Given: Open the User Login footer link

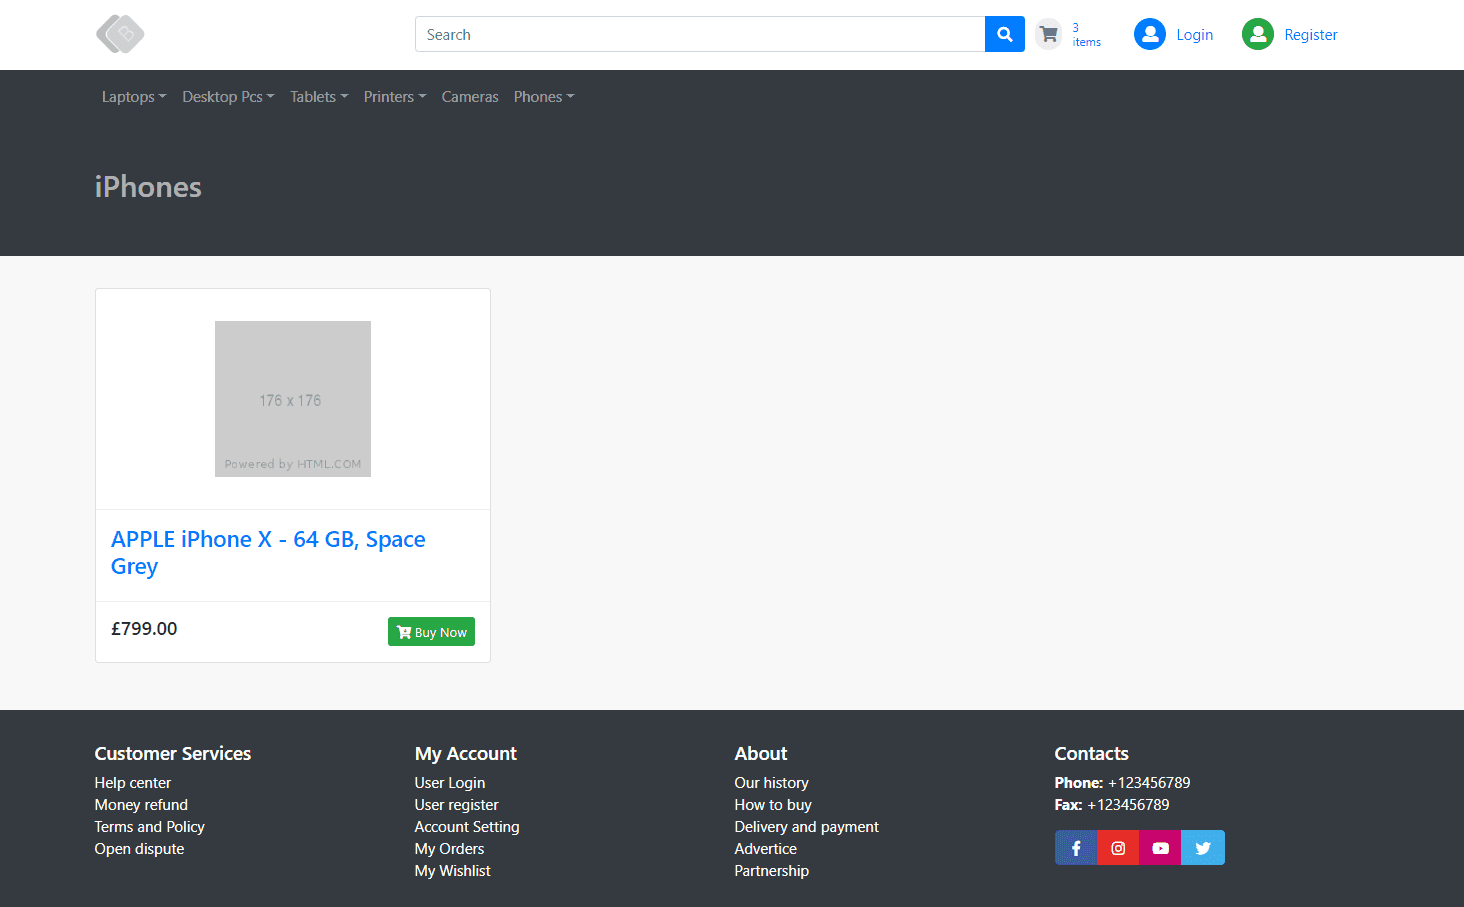Looking at the screenshot, I should coord(450,783).
